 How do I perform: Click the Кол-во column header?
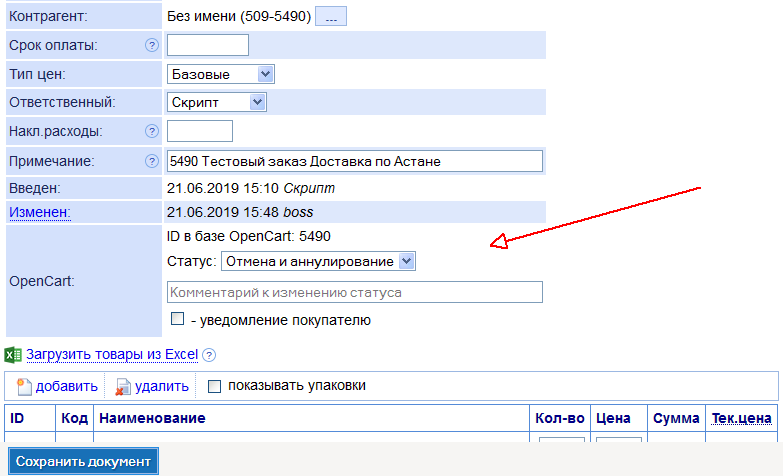click(560, 418)
